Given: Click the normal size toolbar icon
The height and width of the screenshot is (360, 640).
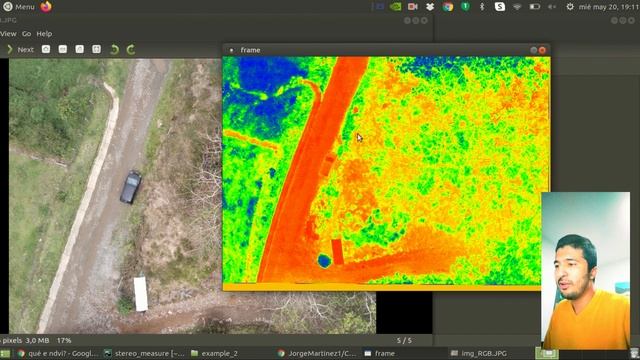Looking at the screenshot, I should point(80,49).
